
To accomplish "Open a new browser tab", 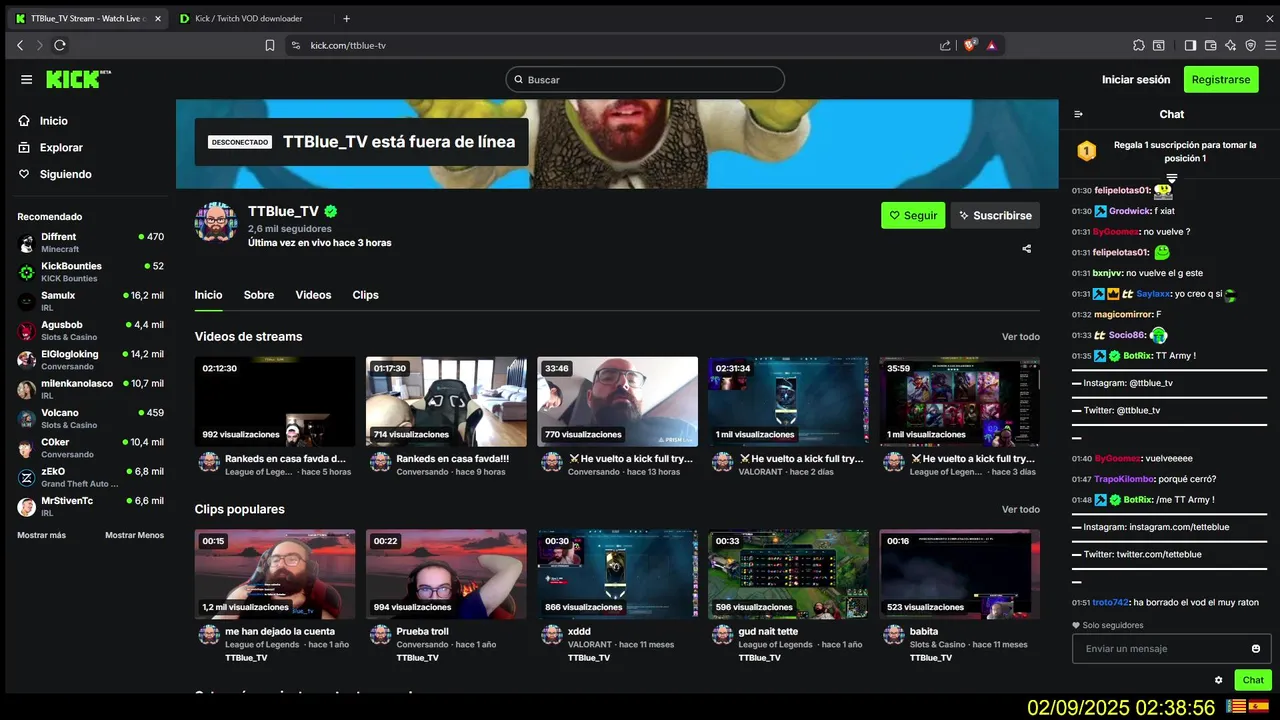I will 347,18.
